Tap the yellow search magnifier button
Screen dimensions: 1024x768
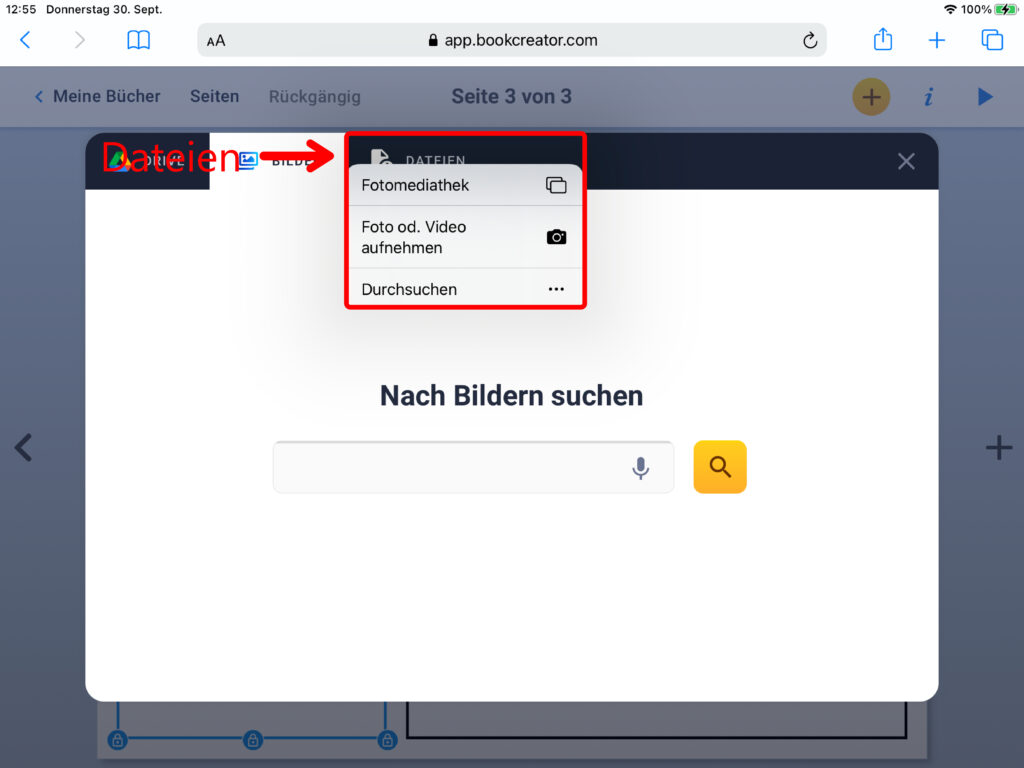[720, 467]
